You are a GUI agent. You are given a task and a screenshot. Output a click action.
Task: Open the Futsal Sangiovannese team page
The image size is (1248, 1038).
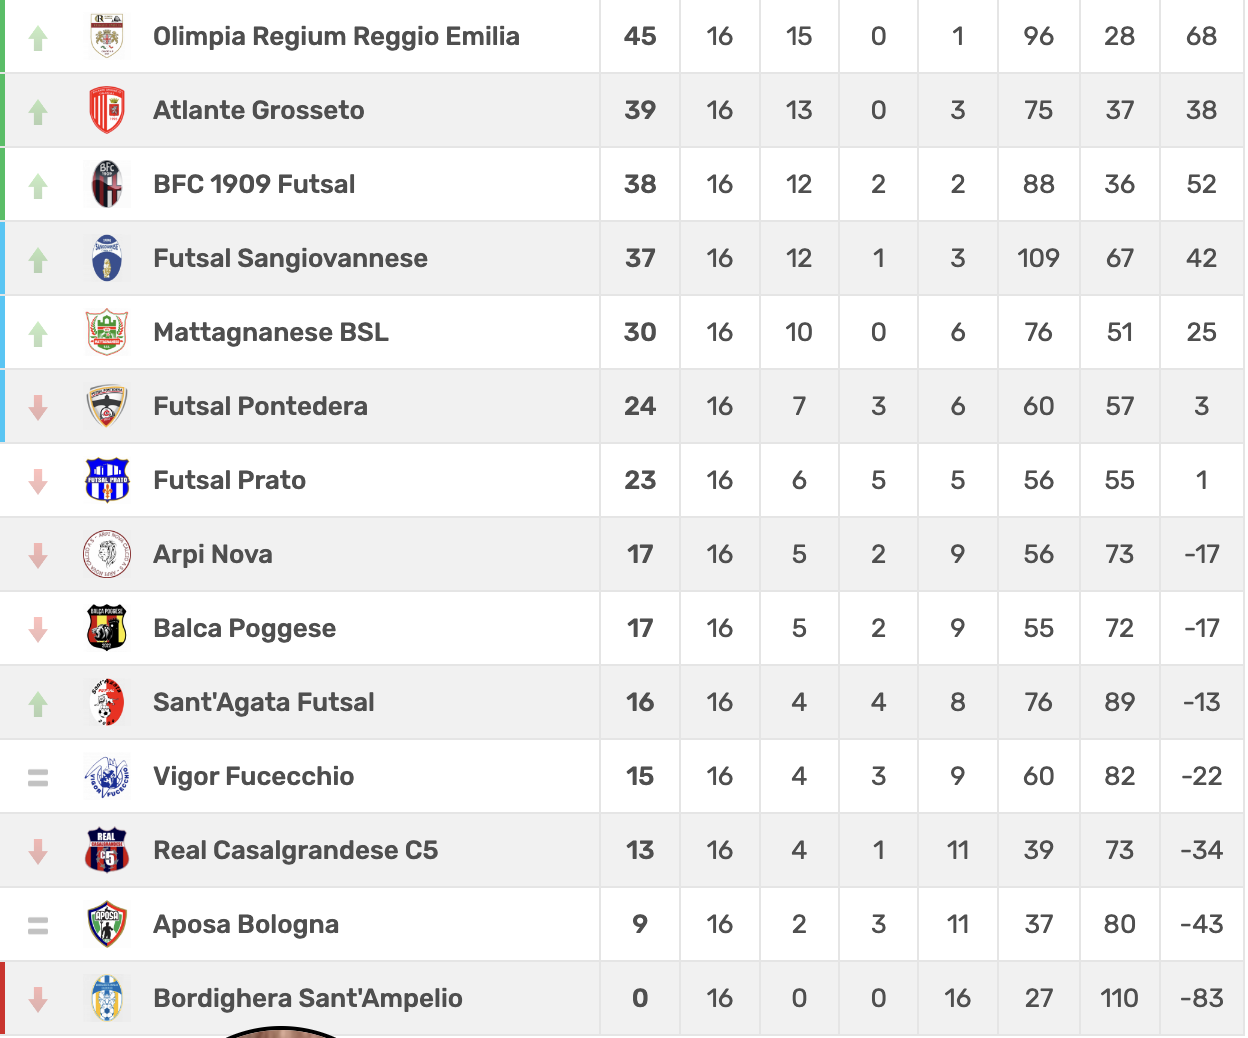(290, 258)
